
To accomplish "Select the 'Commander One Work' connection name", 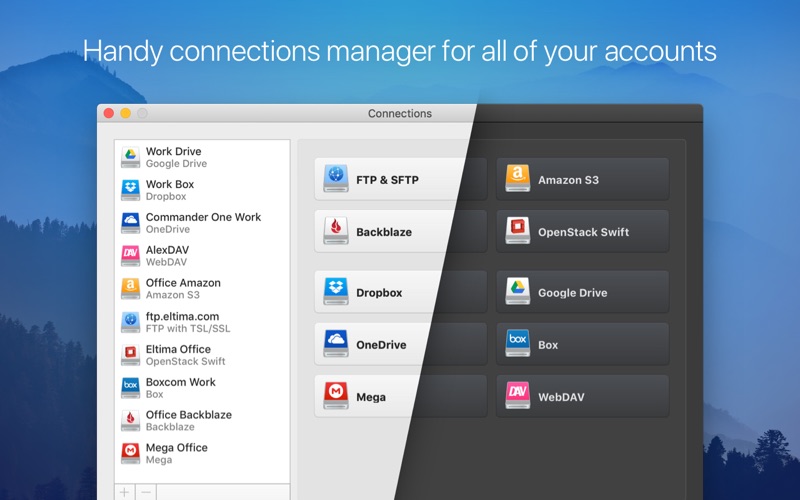I will pos(204,217).
